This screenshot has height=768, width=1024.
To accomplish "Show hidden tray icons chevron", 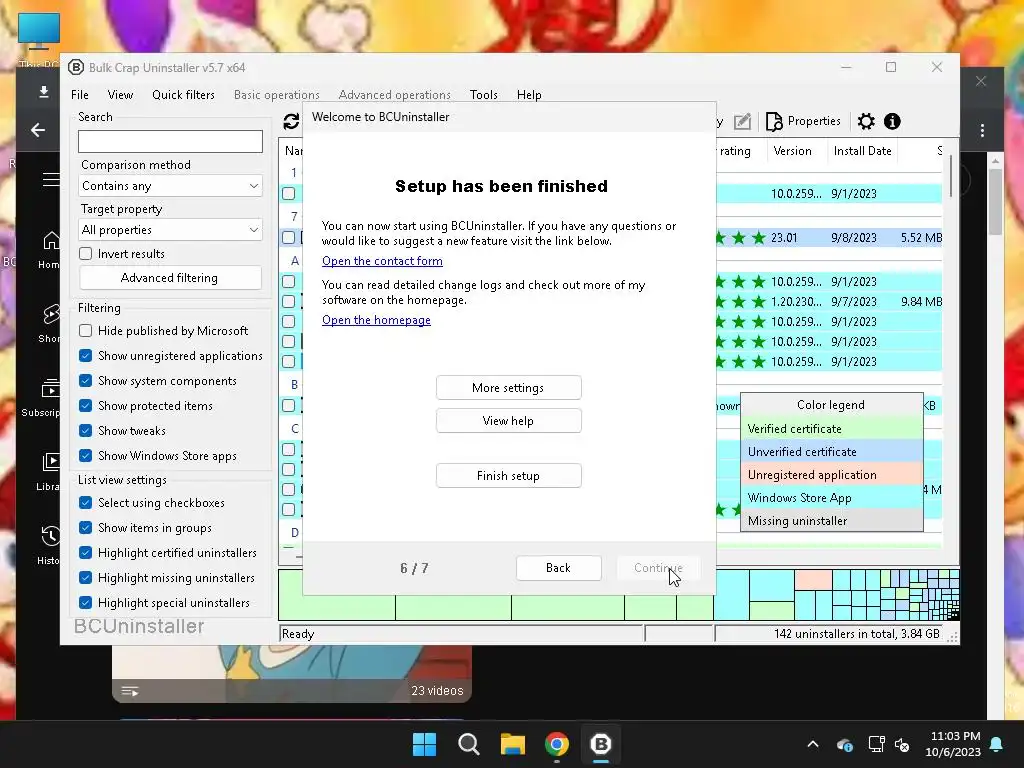I will pyautogui.click(x=813, y=744).
